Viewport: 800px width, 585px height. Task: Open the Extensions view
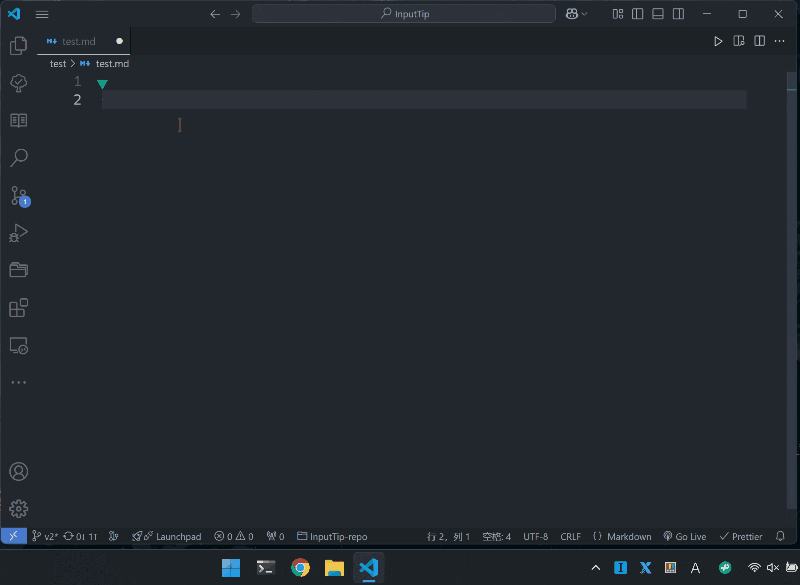[x=18, y=308]
